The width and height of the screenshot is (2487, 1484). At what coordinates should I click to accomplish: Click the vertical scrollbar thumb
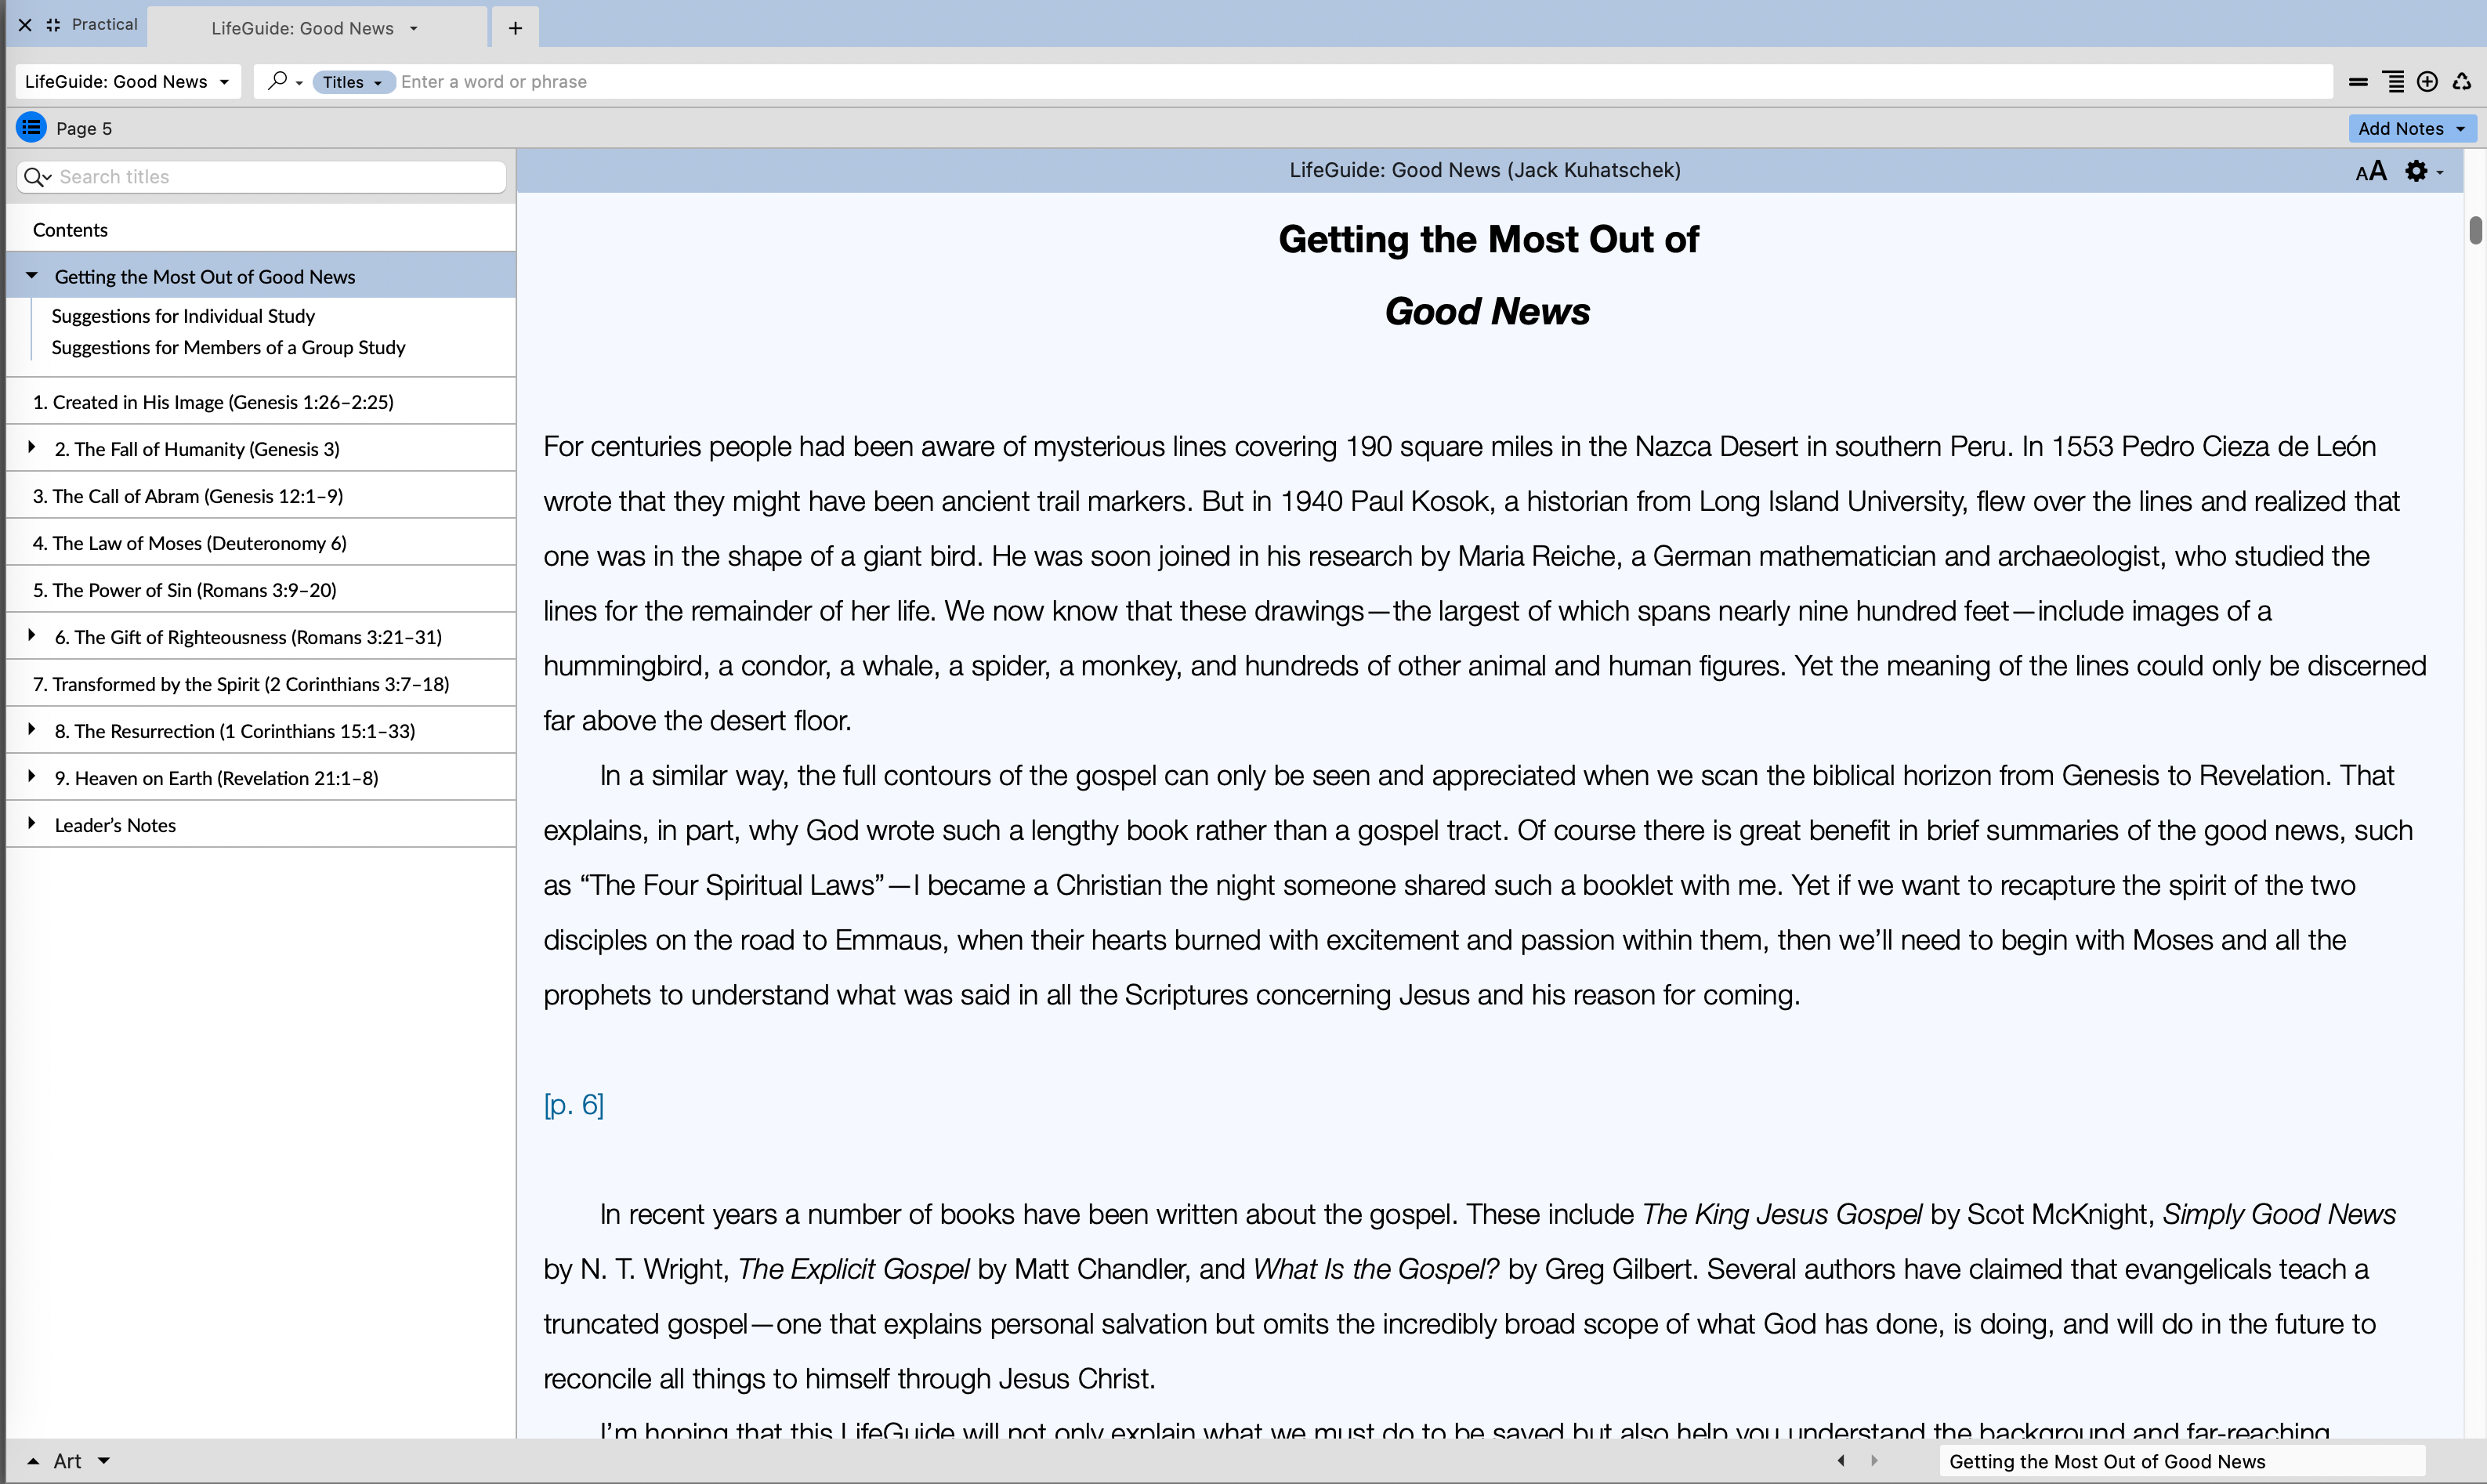point(2475,229)
